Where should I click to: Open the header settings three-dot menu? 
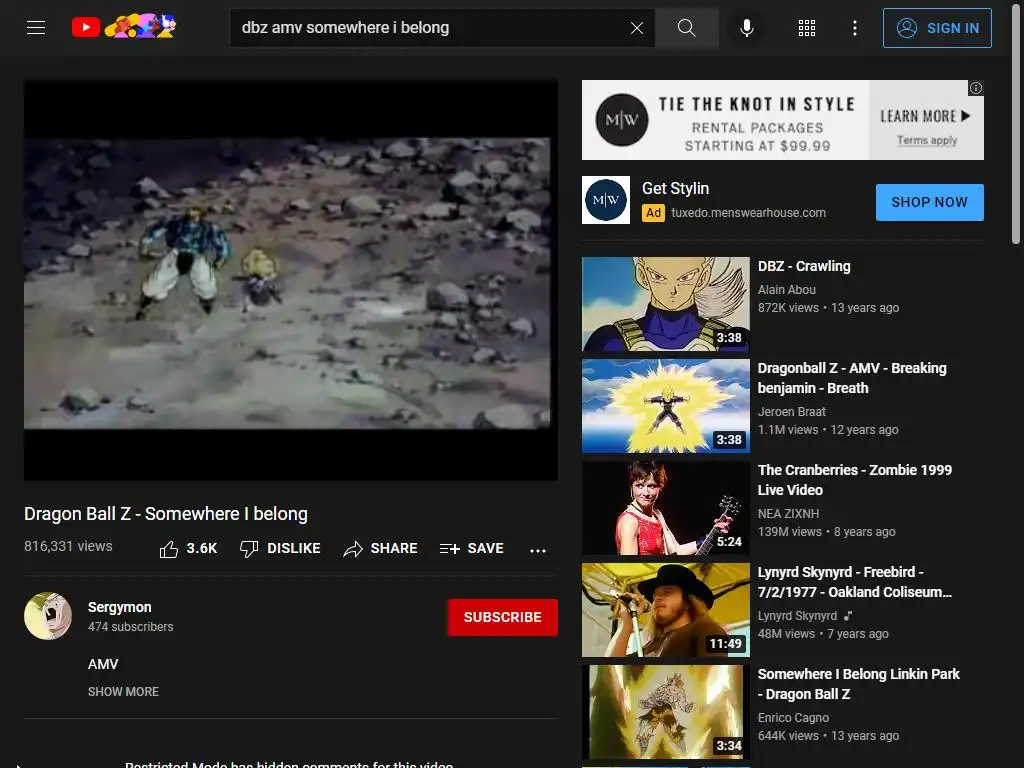click(x=854, y=27)
